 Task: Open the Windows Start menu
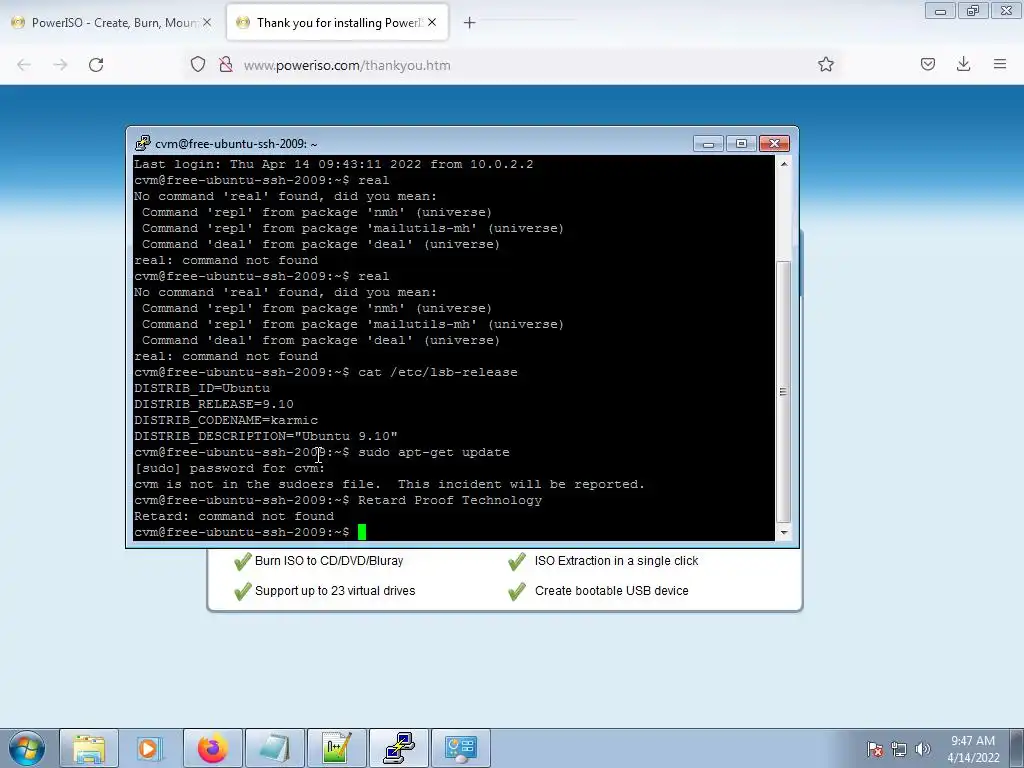[27, 748]
